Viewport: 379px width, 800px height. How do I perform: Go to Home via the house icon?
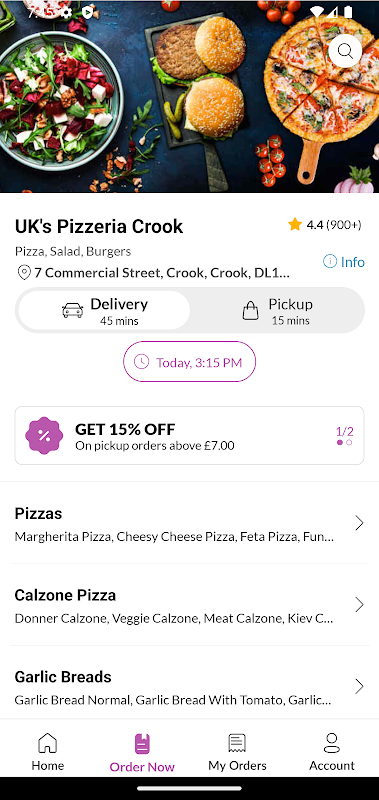(x=47, y=743)
